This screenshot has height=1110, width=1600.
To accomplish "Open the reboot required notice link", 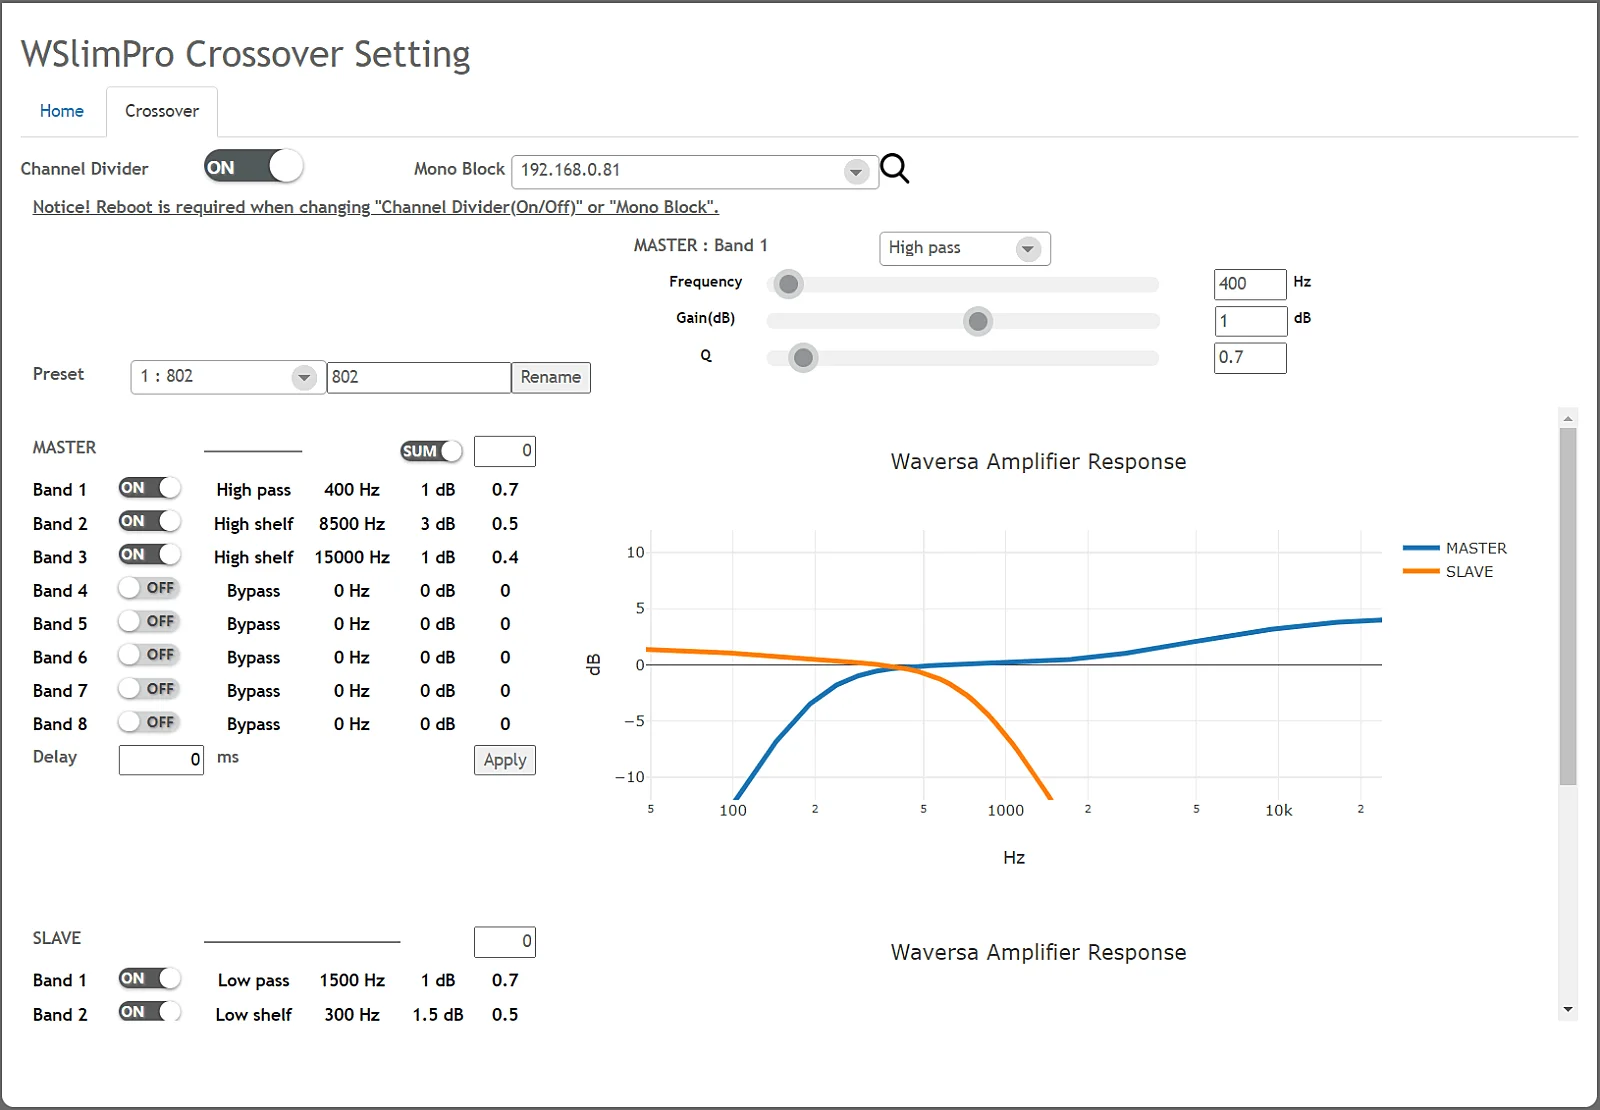I will pos(376,207).
